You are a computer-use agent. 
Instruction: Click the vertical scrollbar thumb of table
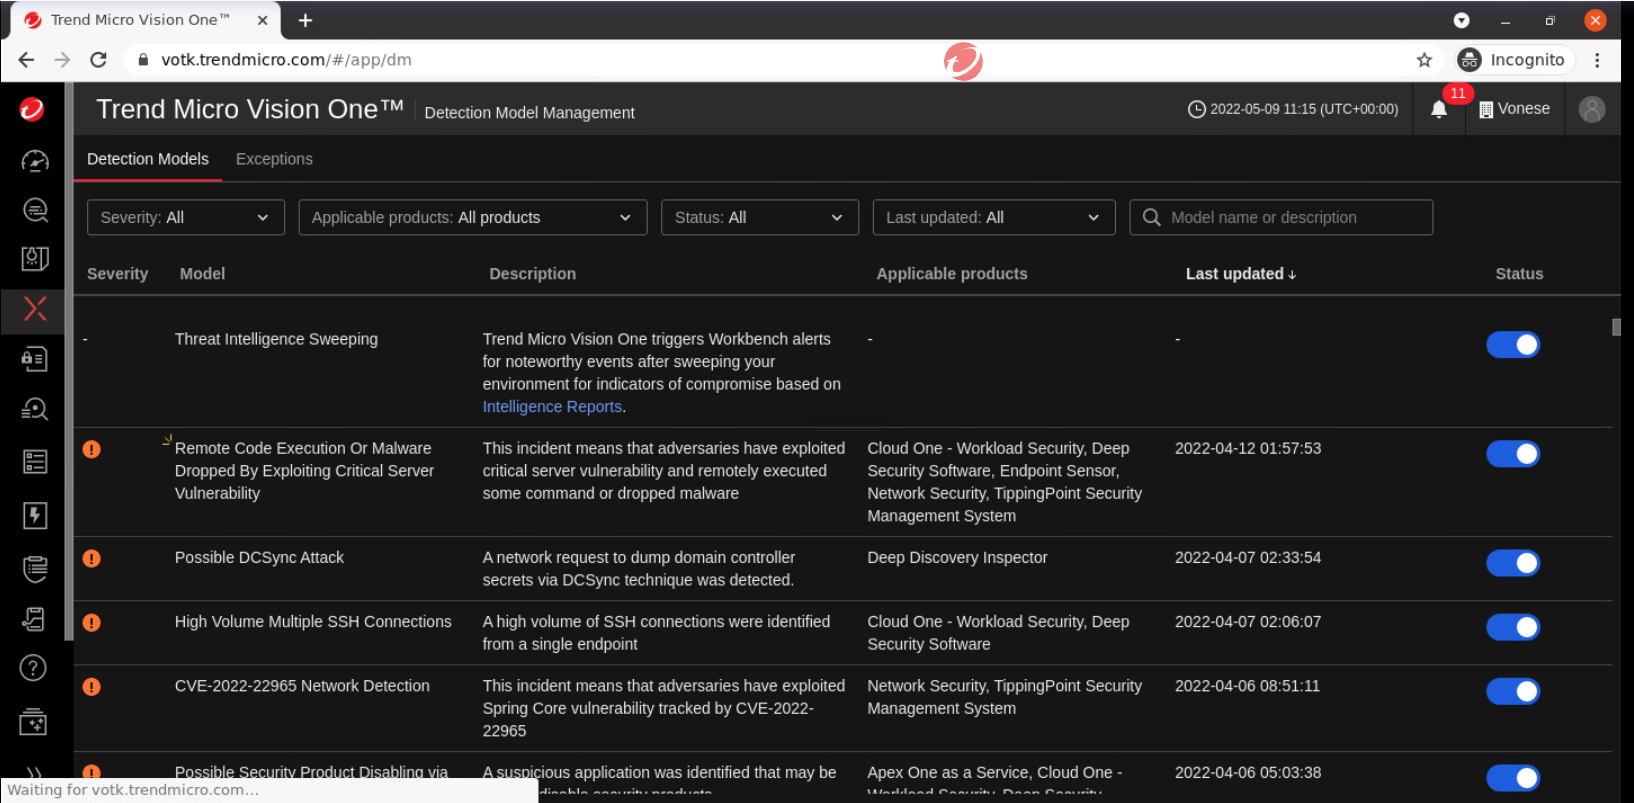coord(1616,327)
